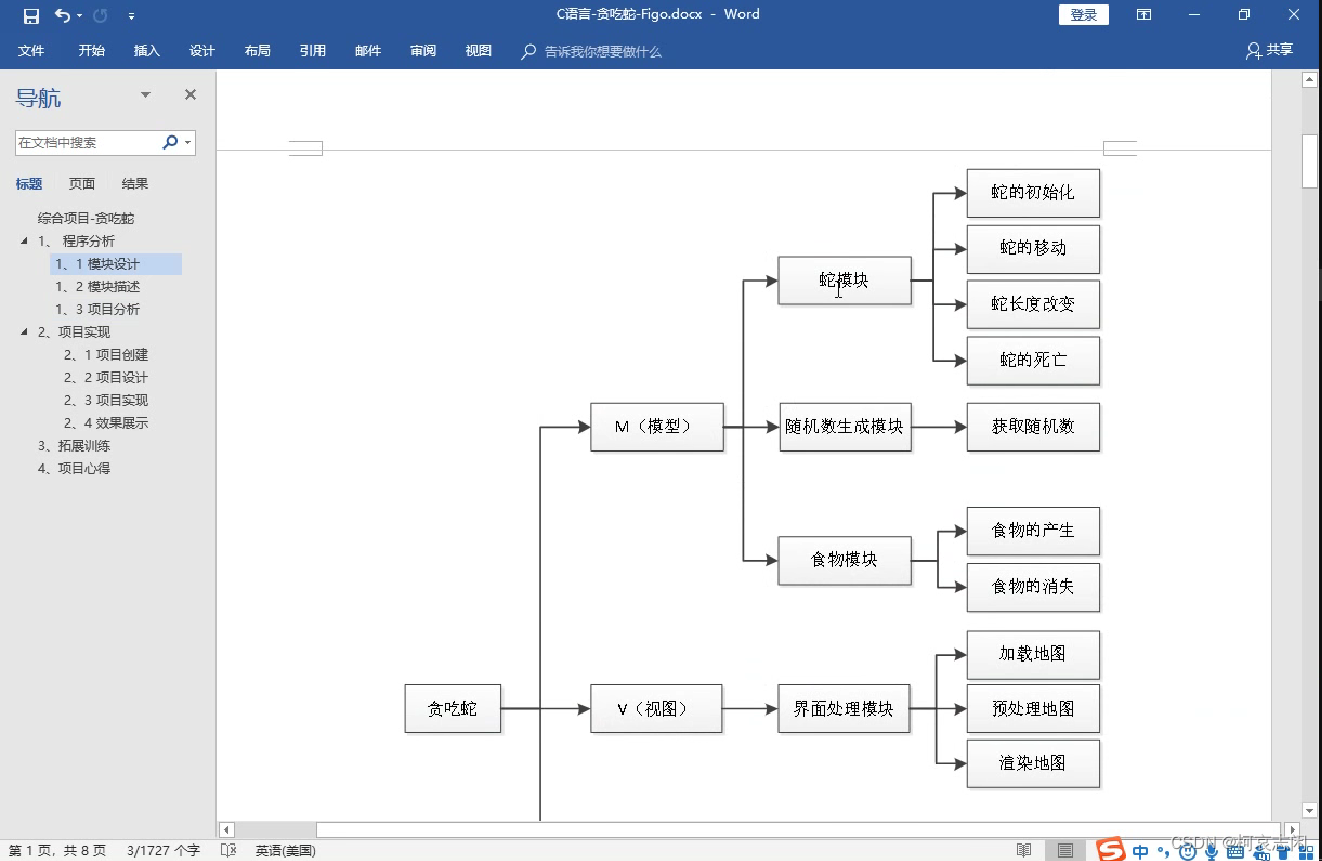Switch to the 开始 ribbon tab
This screenshot has height=861, width=1322.
[92, 51]
